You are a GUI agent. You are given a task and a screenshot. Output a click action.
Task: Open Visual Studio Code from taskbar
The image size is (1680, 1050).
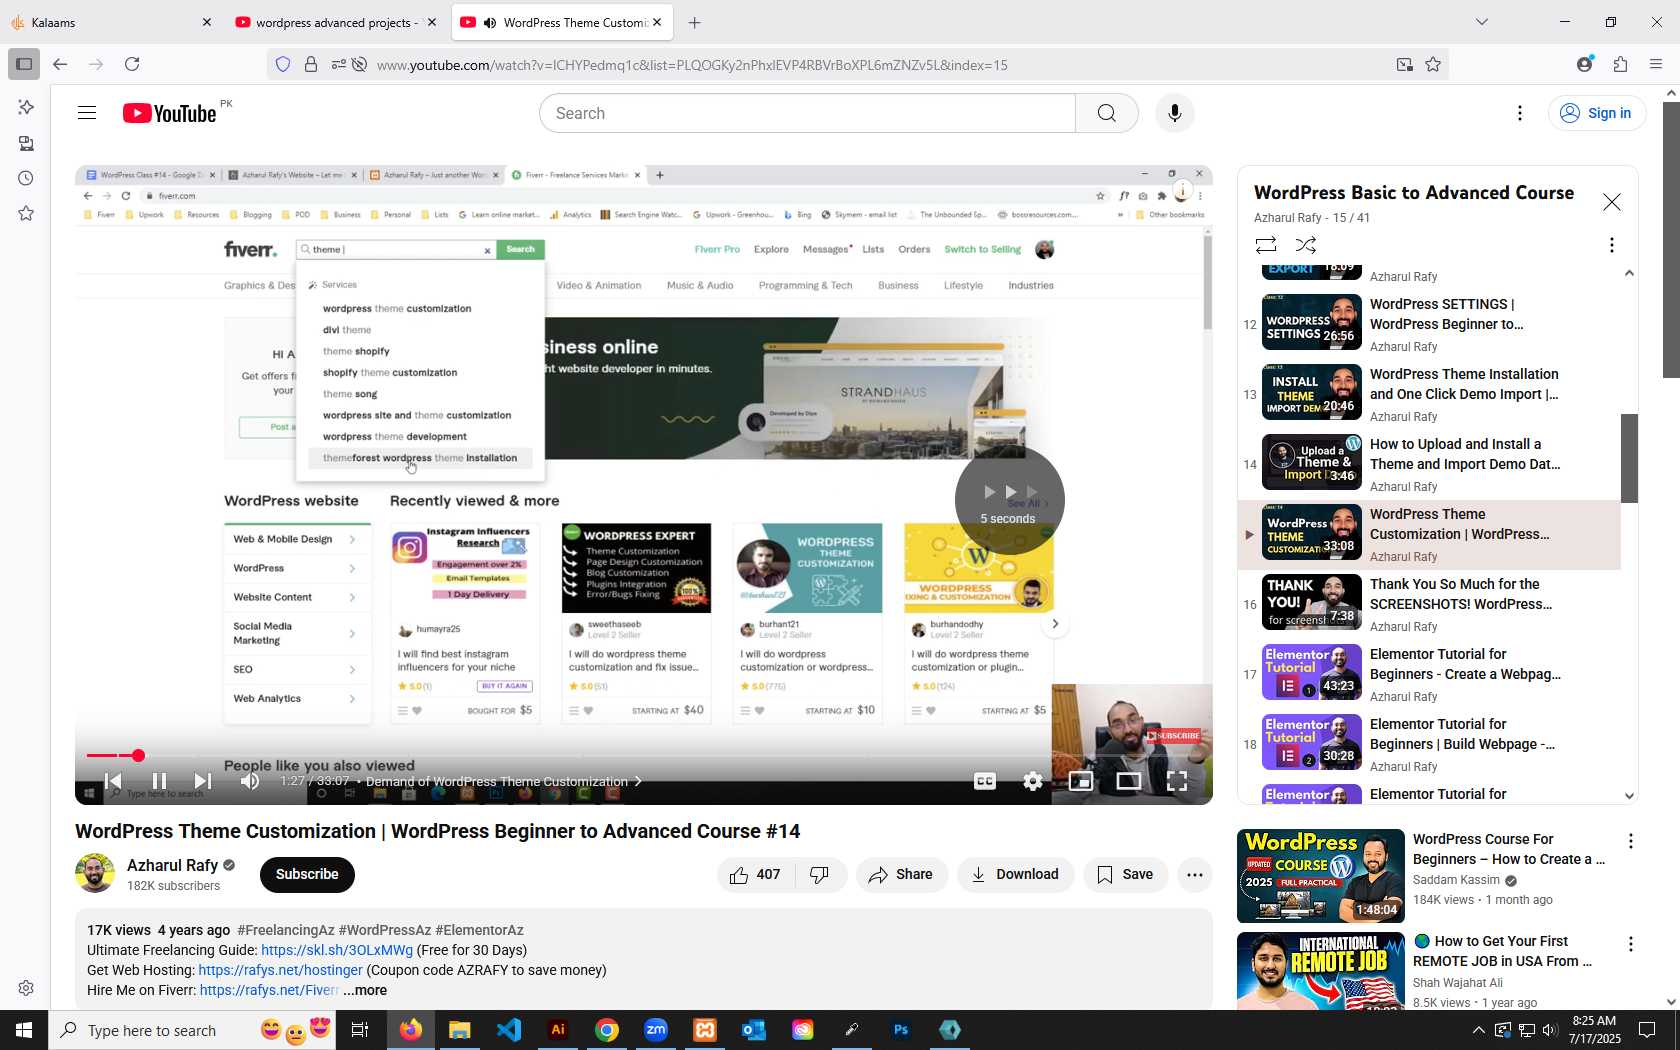pos(509,1030)
